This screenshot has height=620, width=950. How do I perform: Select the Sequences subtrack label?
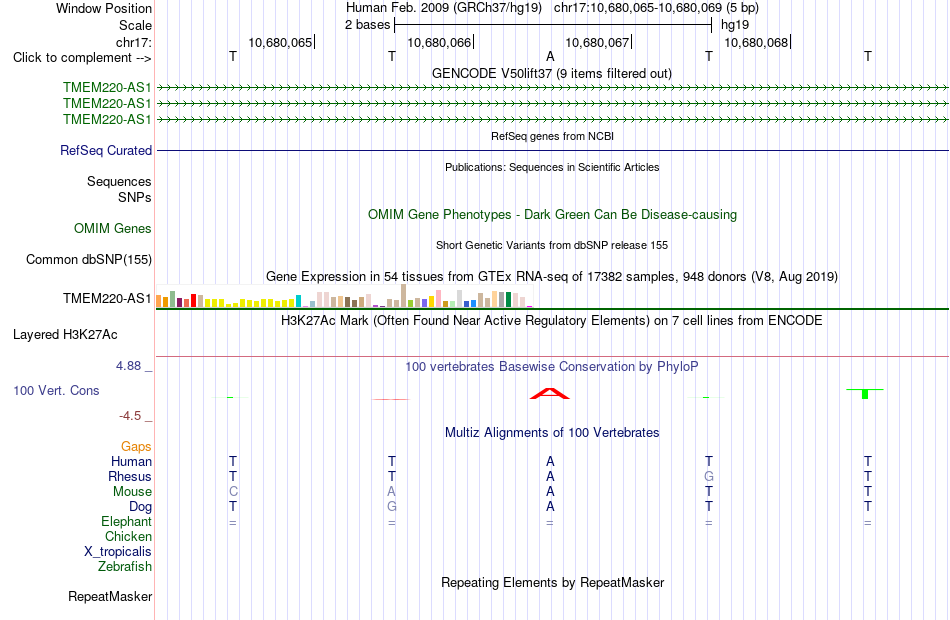[119, 181]
